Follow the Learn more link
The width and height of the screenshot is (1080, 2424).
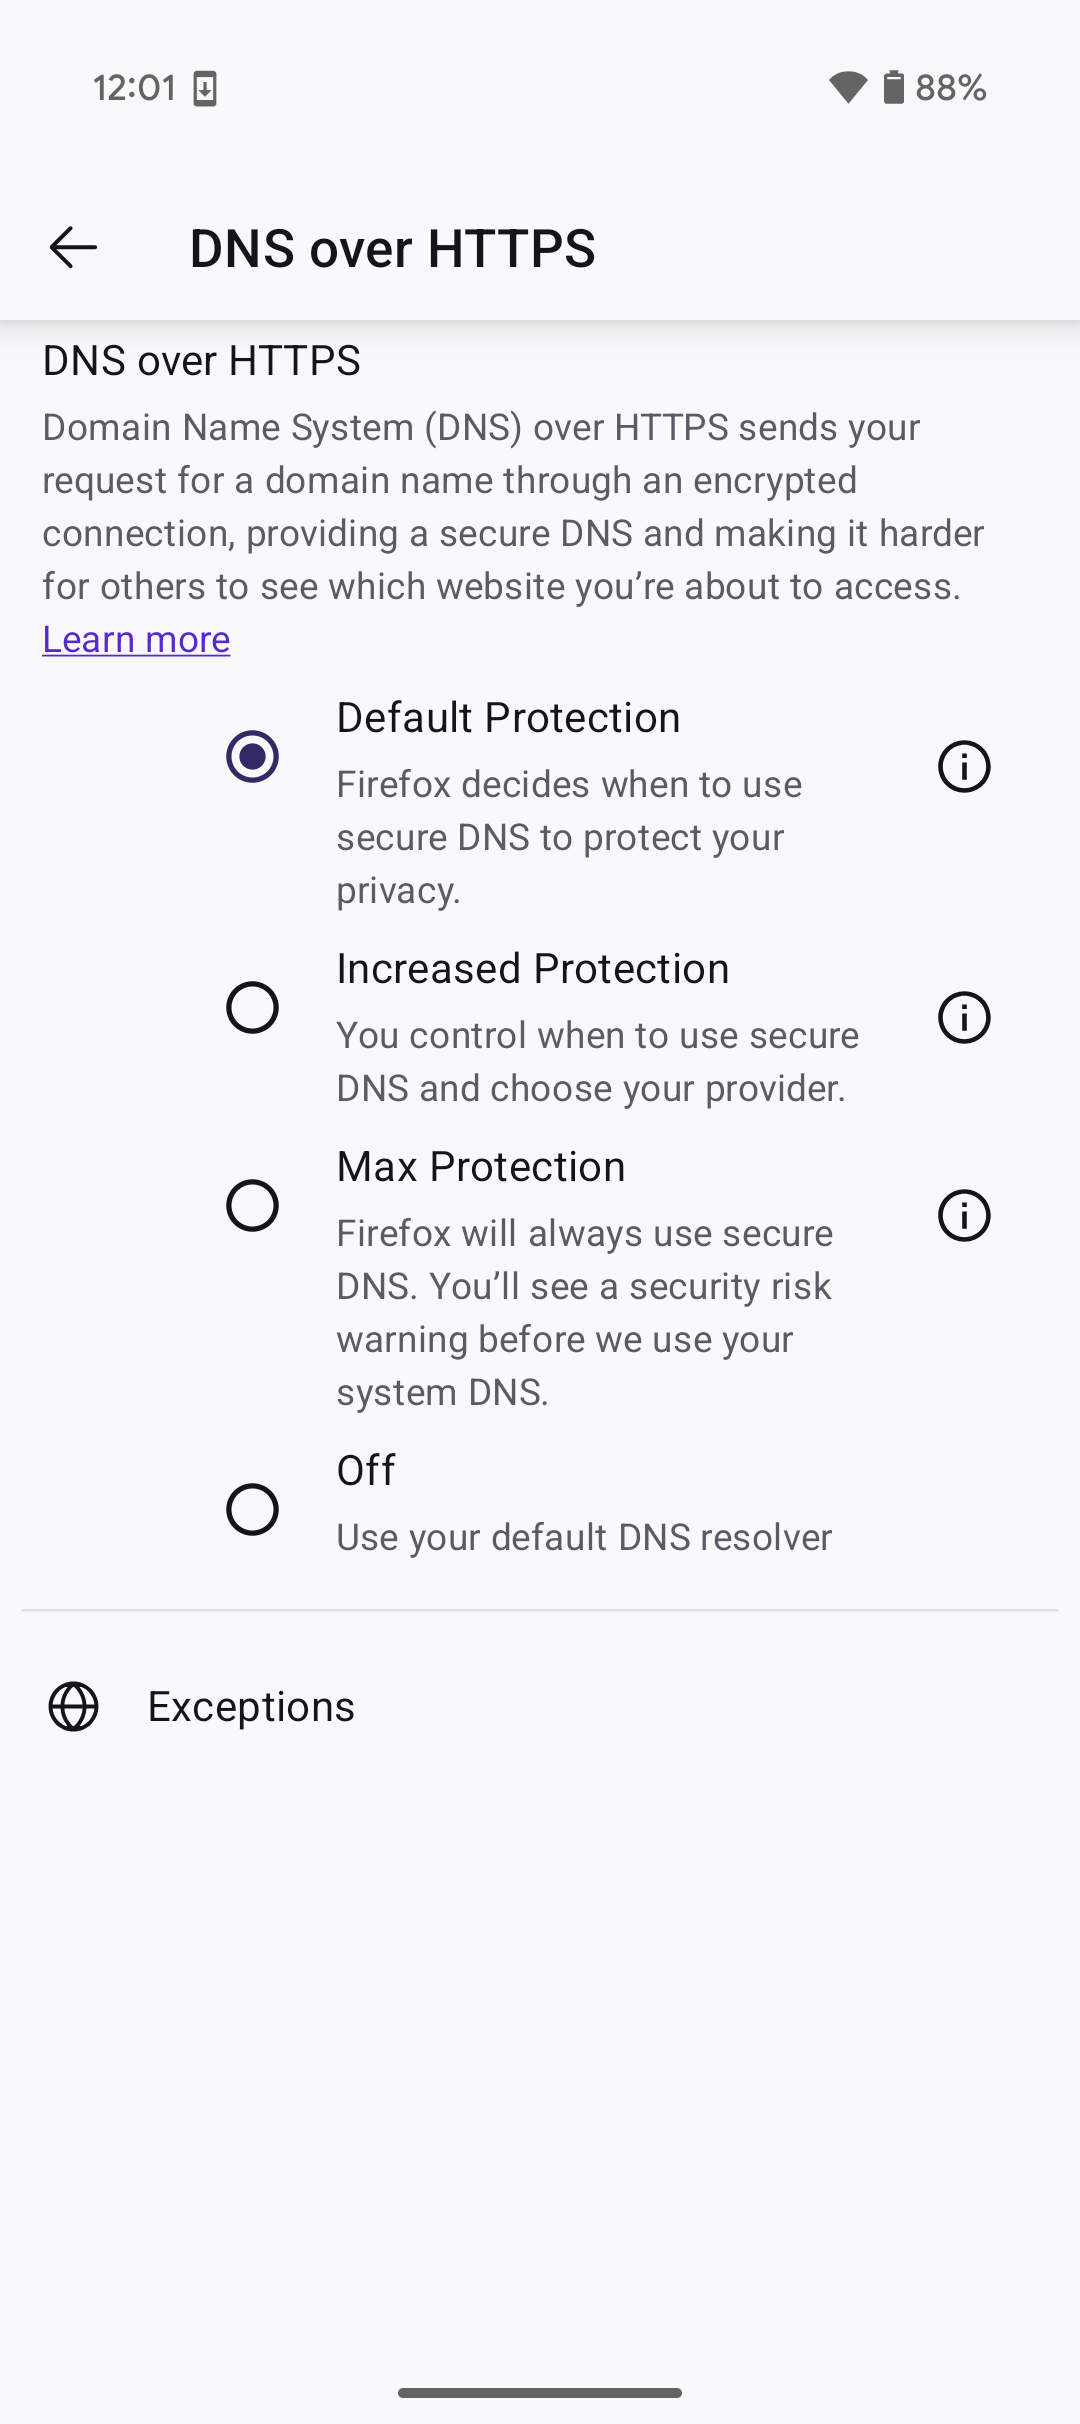(136, 639)
